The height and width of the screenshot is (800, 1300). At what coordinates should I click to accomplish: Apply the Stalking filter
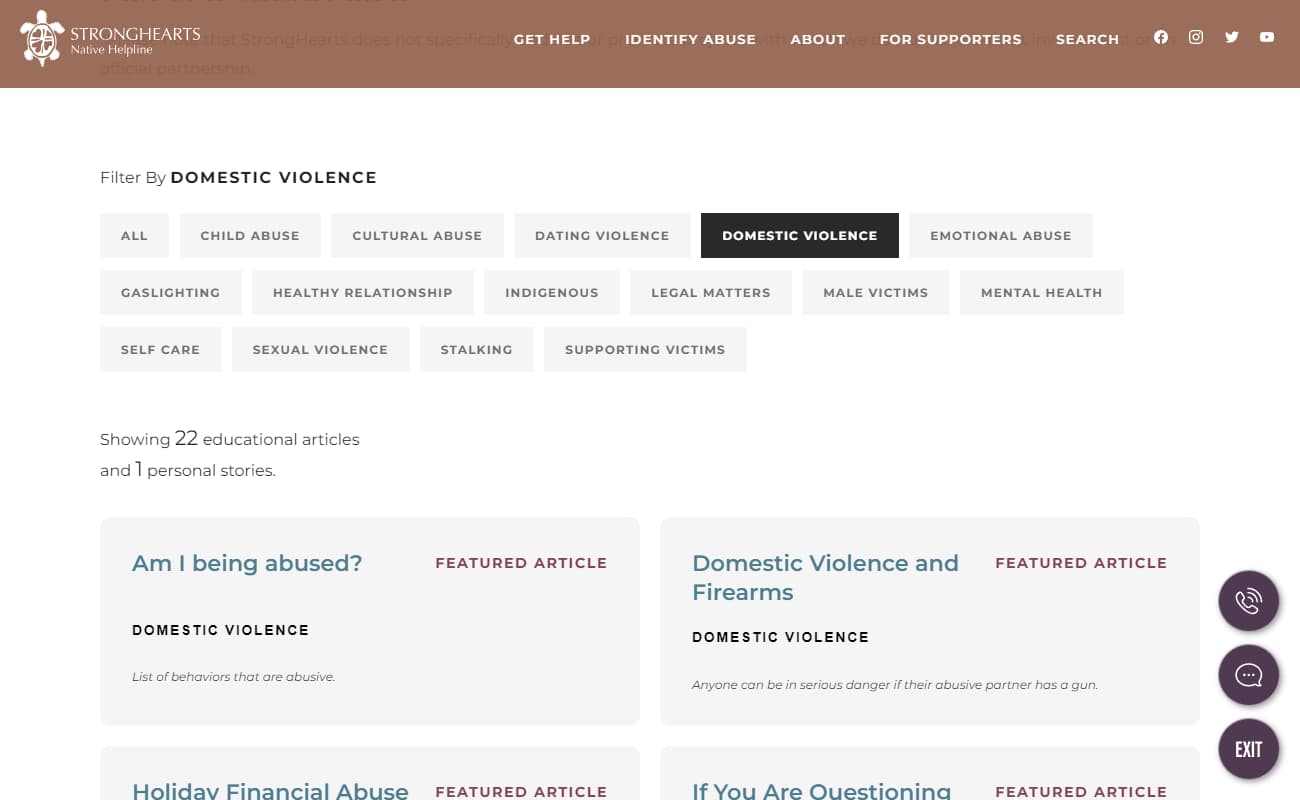[x=477, y=349]
